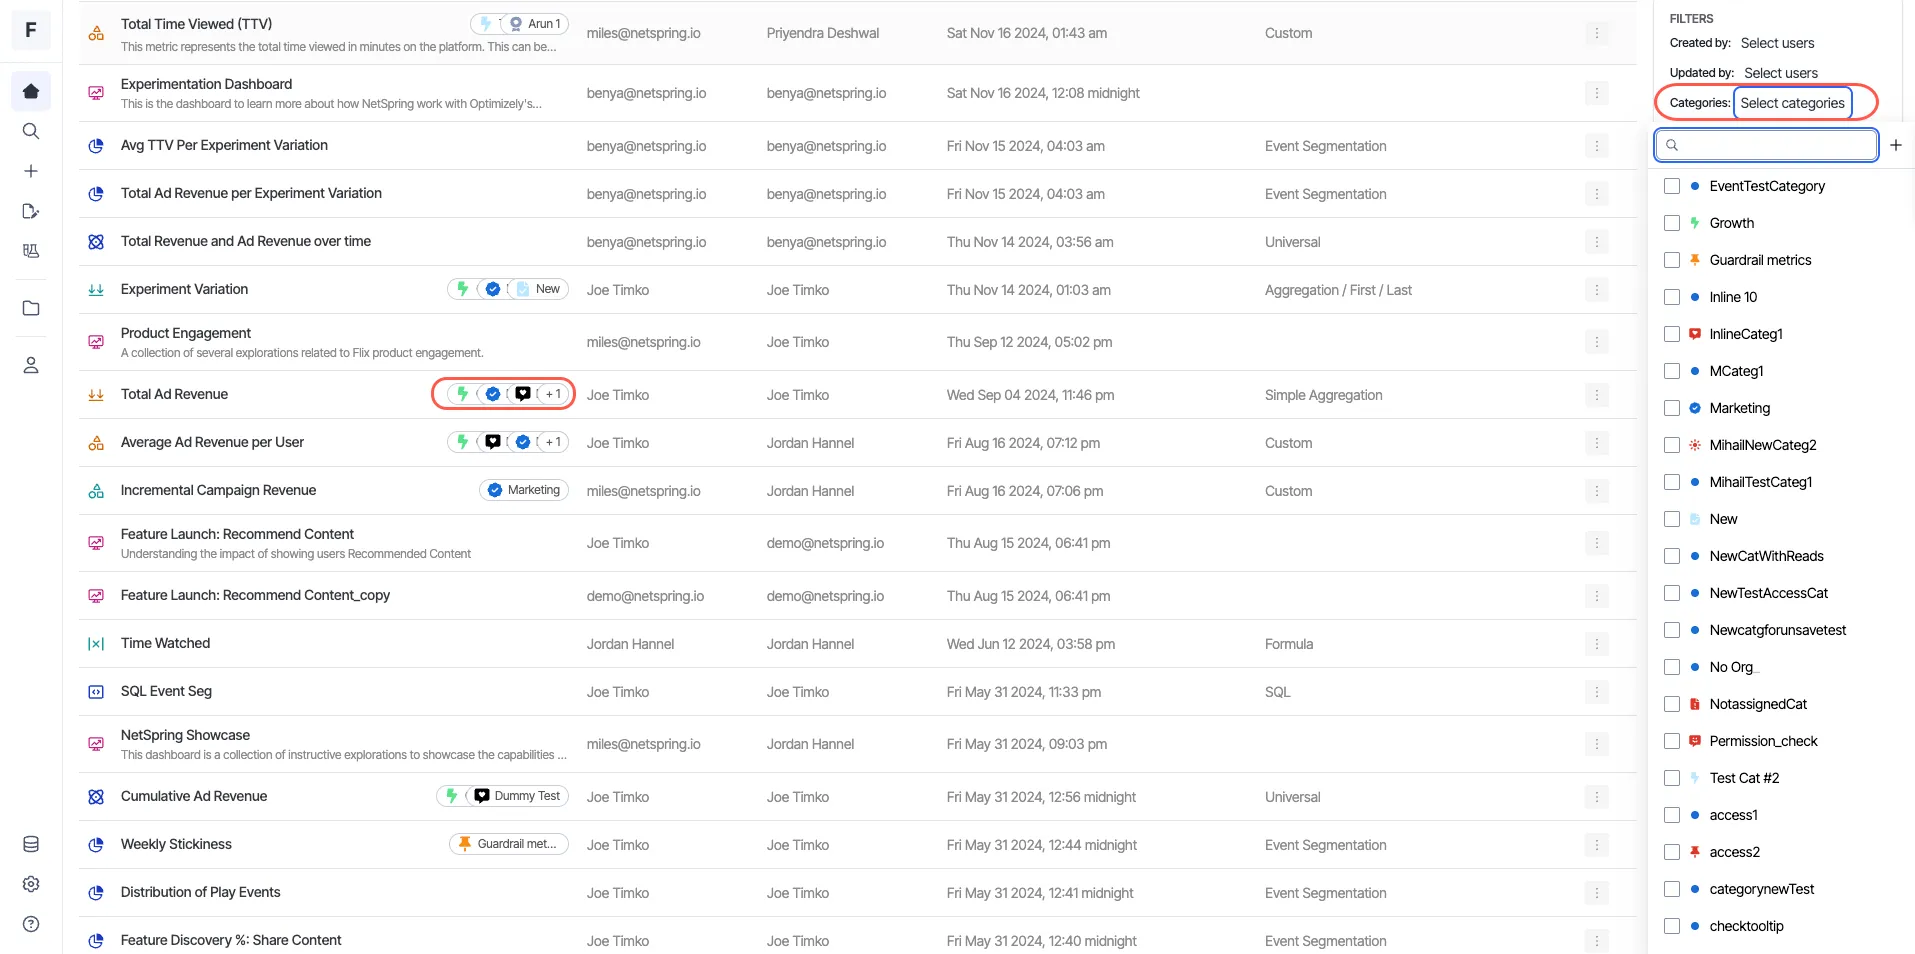Check the Inline 10 checkbox
Image resolution: width=1915 pixels, height=954 pixels.
tap(1672, 297)
